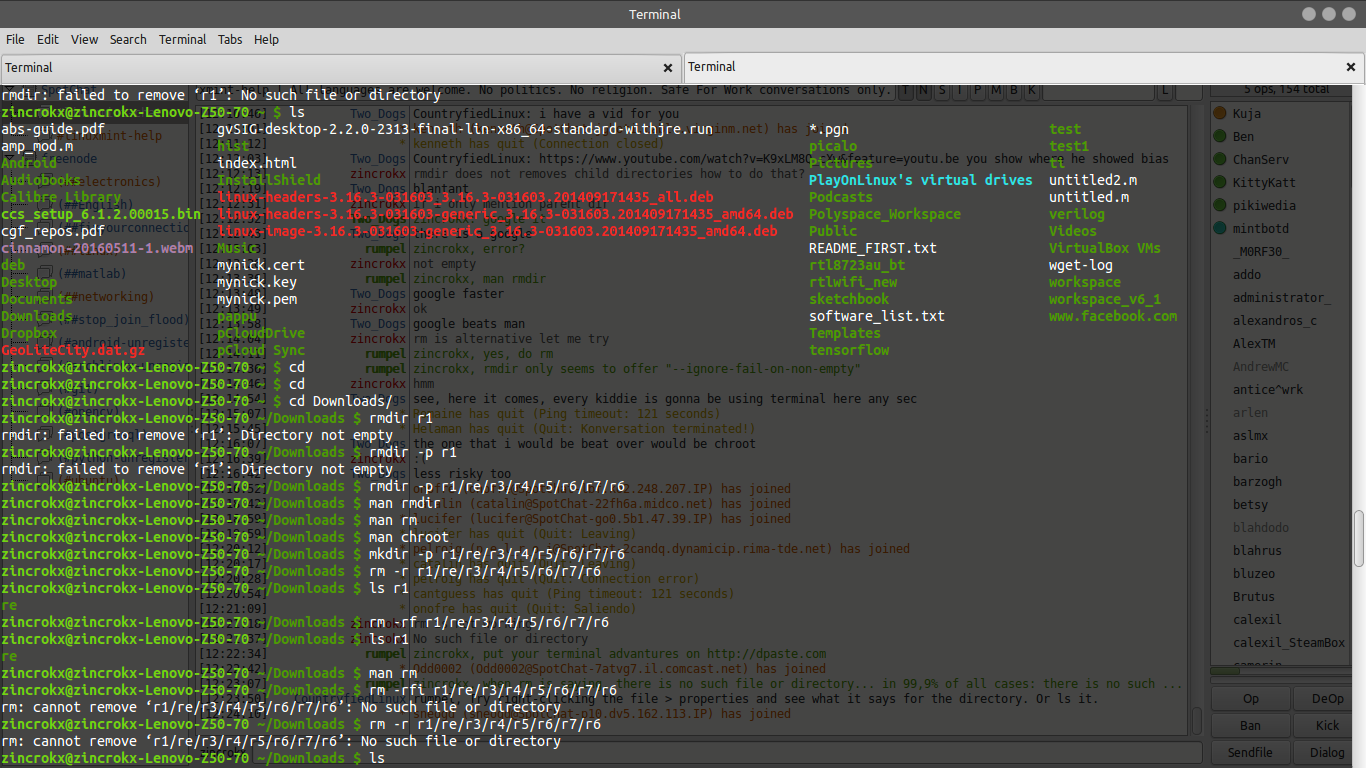Screen dimensions: 1366x768
Task: Toggle the K keyword channel mode button
Action: 1031,91
